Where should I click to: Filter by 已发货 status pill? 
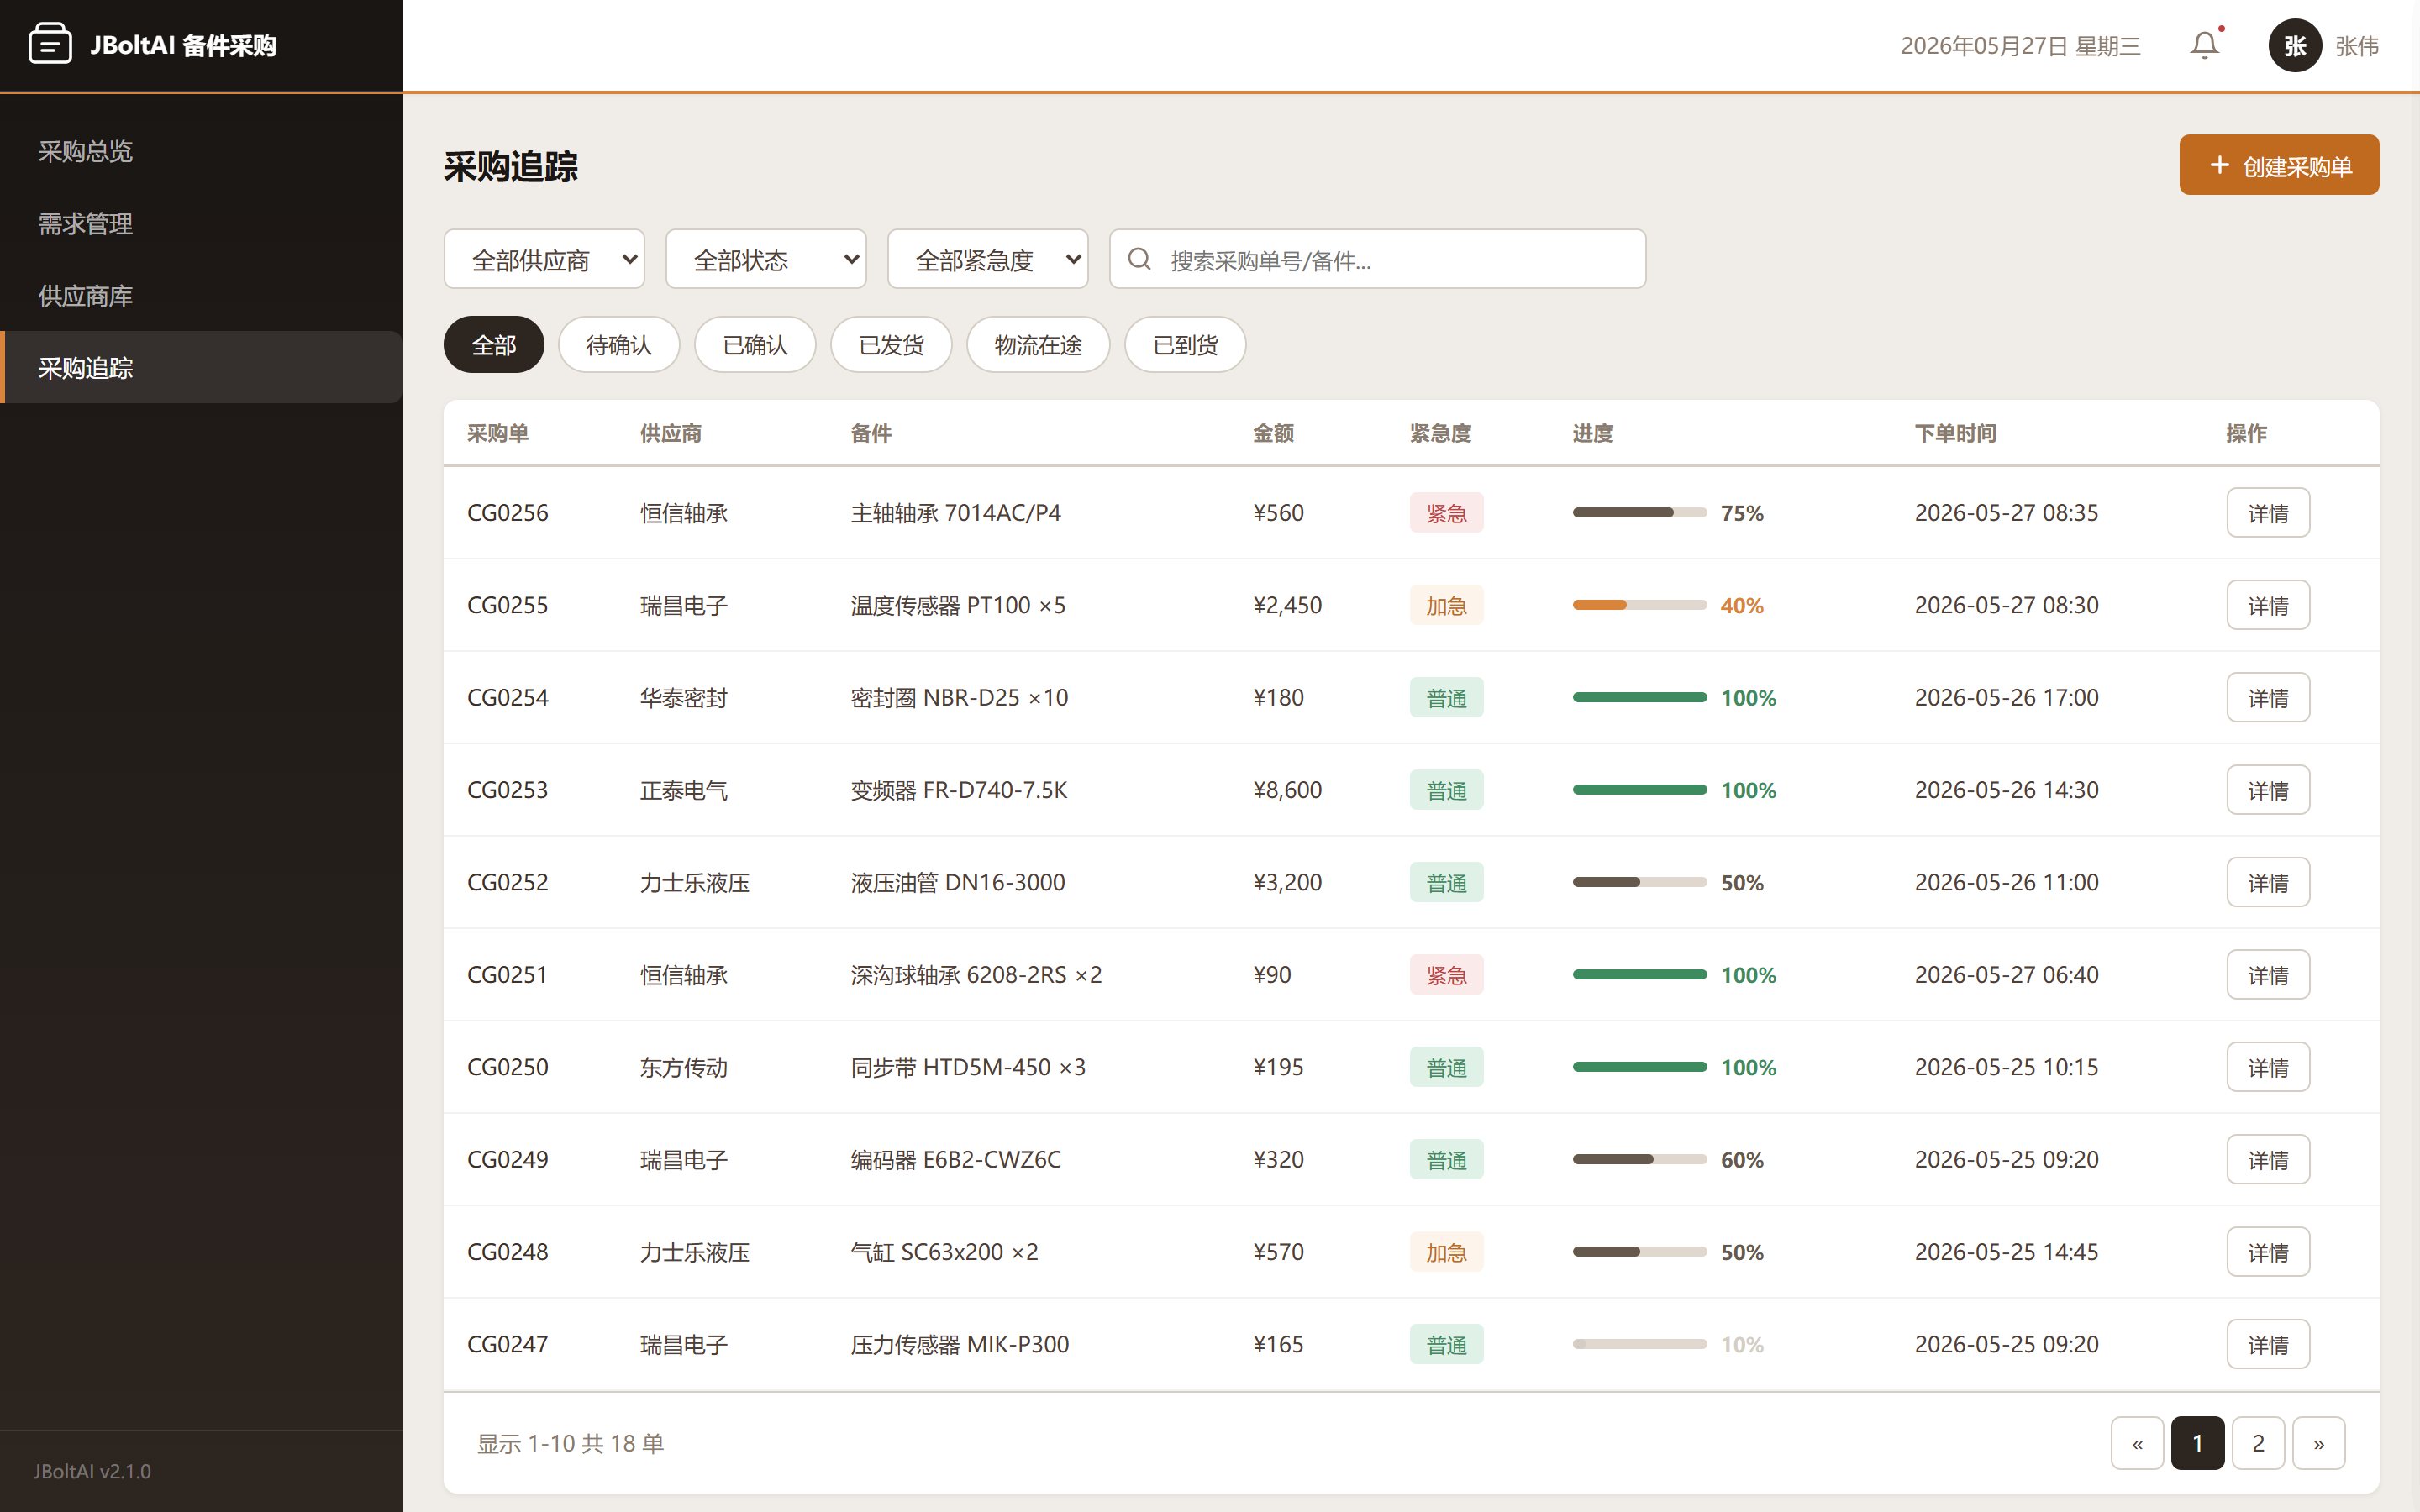pos(891,345)
